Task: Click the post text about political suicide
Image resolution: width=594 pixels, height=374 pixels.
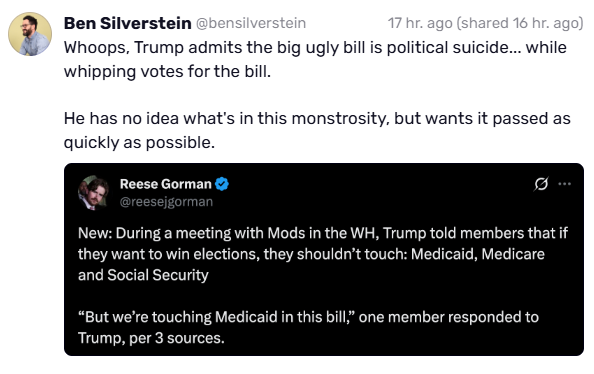Action: click(315, 59)
